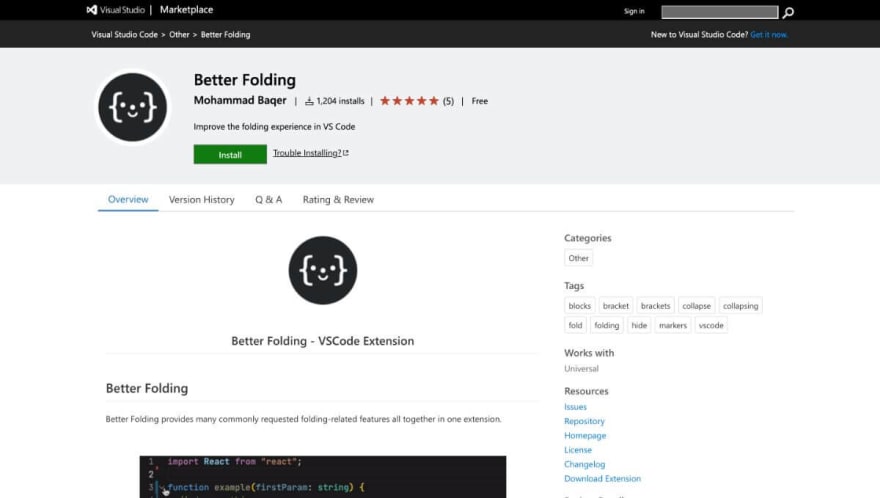Click the Download Extension link

coord(602,479)
